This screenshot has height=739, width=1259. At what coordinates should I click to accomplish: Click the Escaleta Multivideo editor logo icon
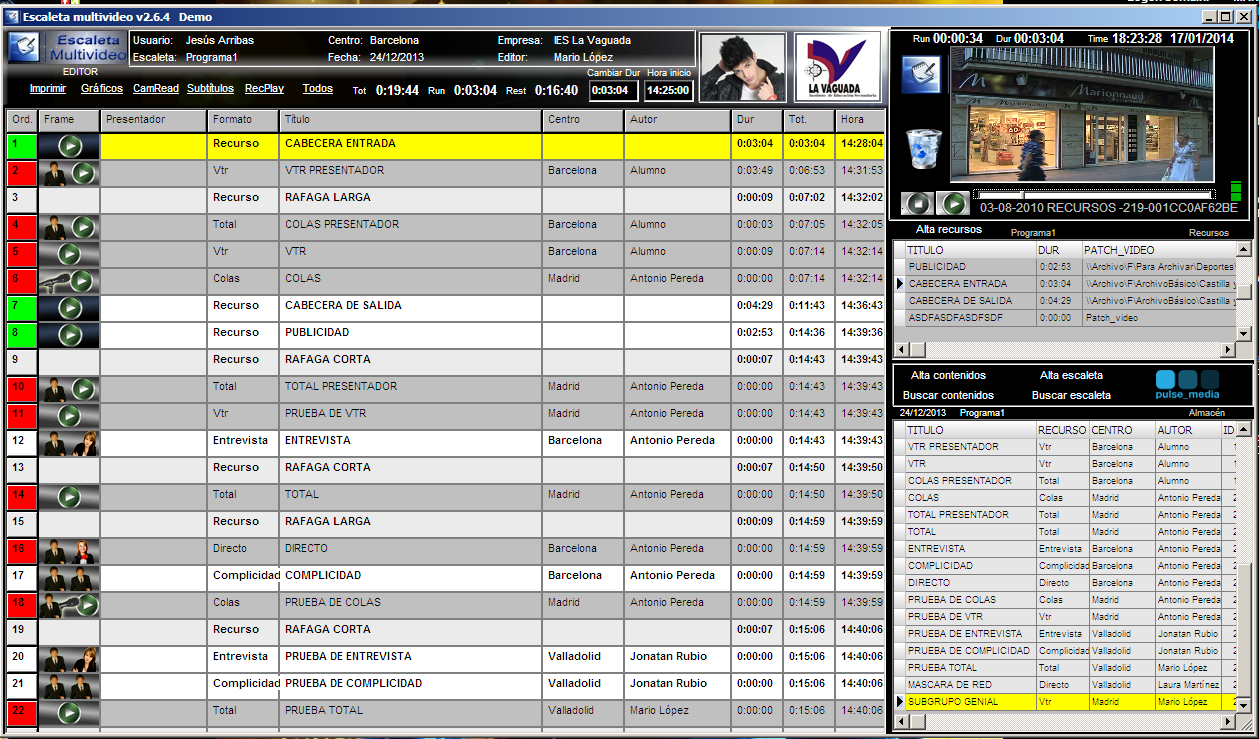coord(25,48)
